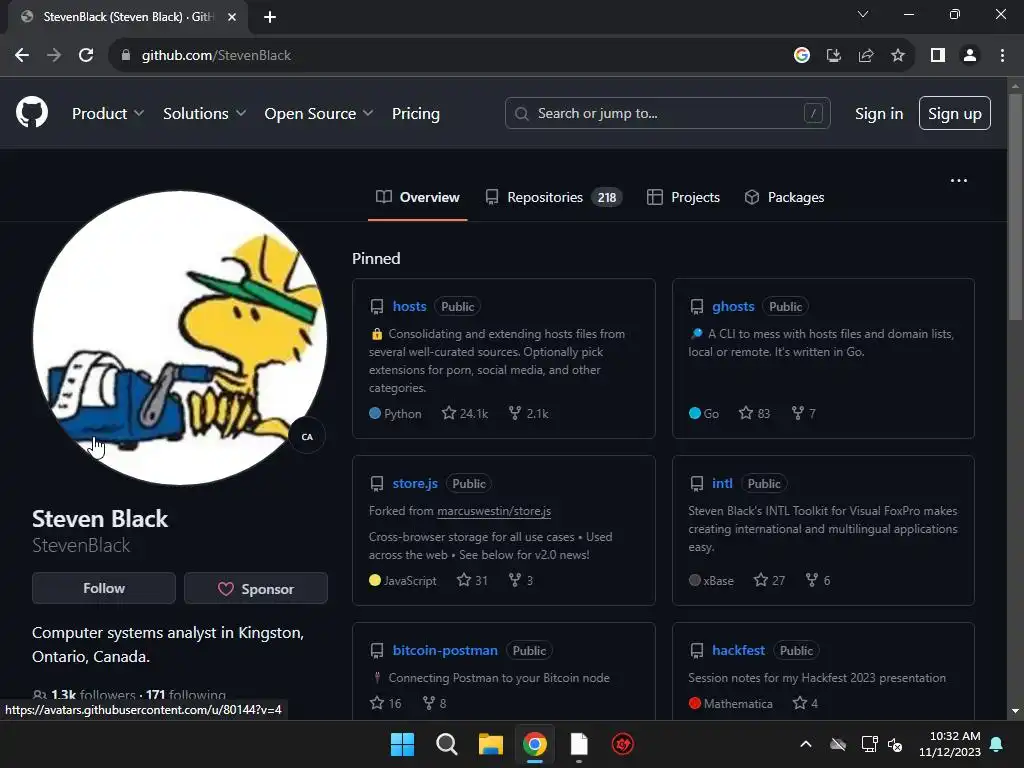Click the share page icon
The image size is (1024, 768).
tap(866, 56)
